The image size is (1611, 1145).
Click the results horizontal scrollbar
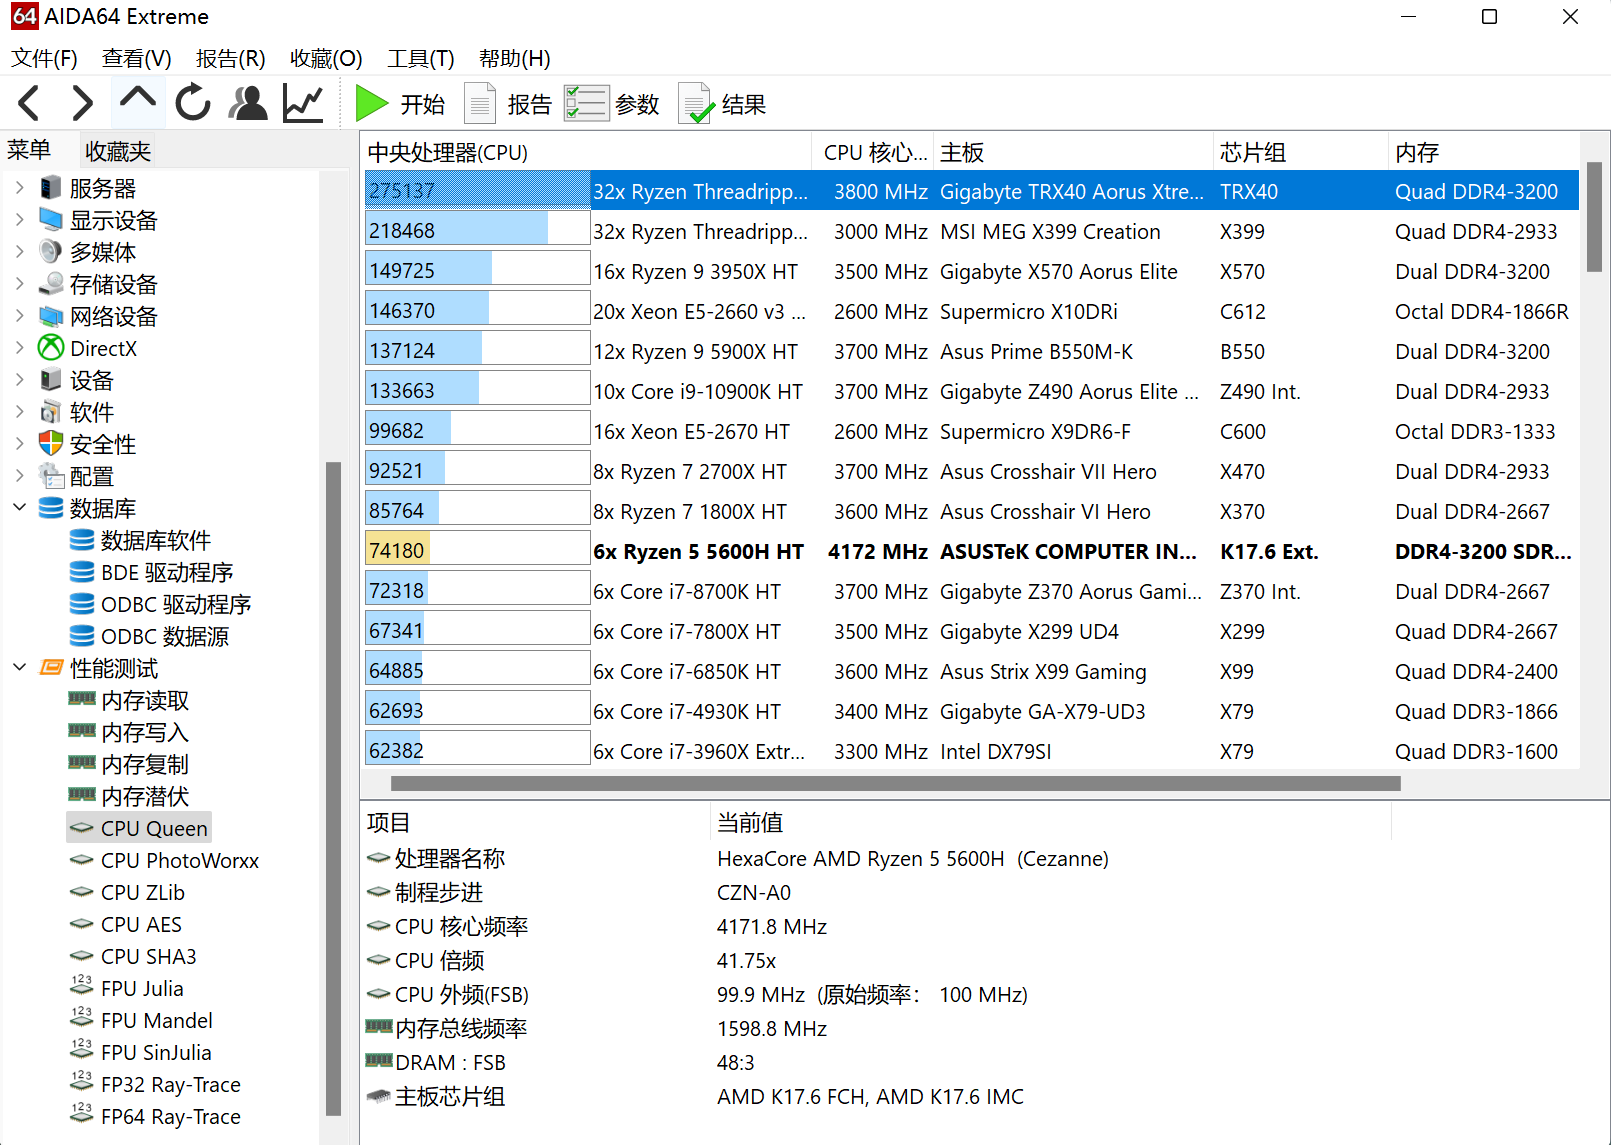click(x=895, y=783)
